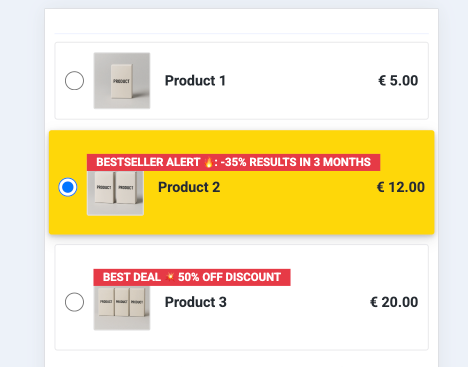Click the explosion emoji in Best Deal banner
This screenshot has width=468, height=367.
pyautogui.click(x=170, y=277)
